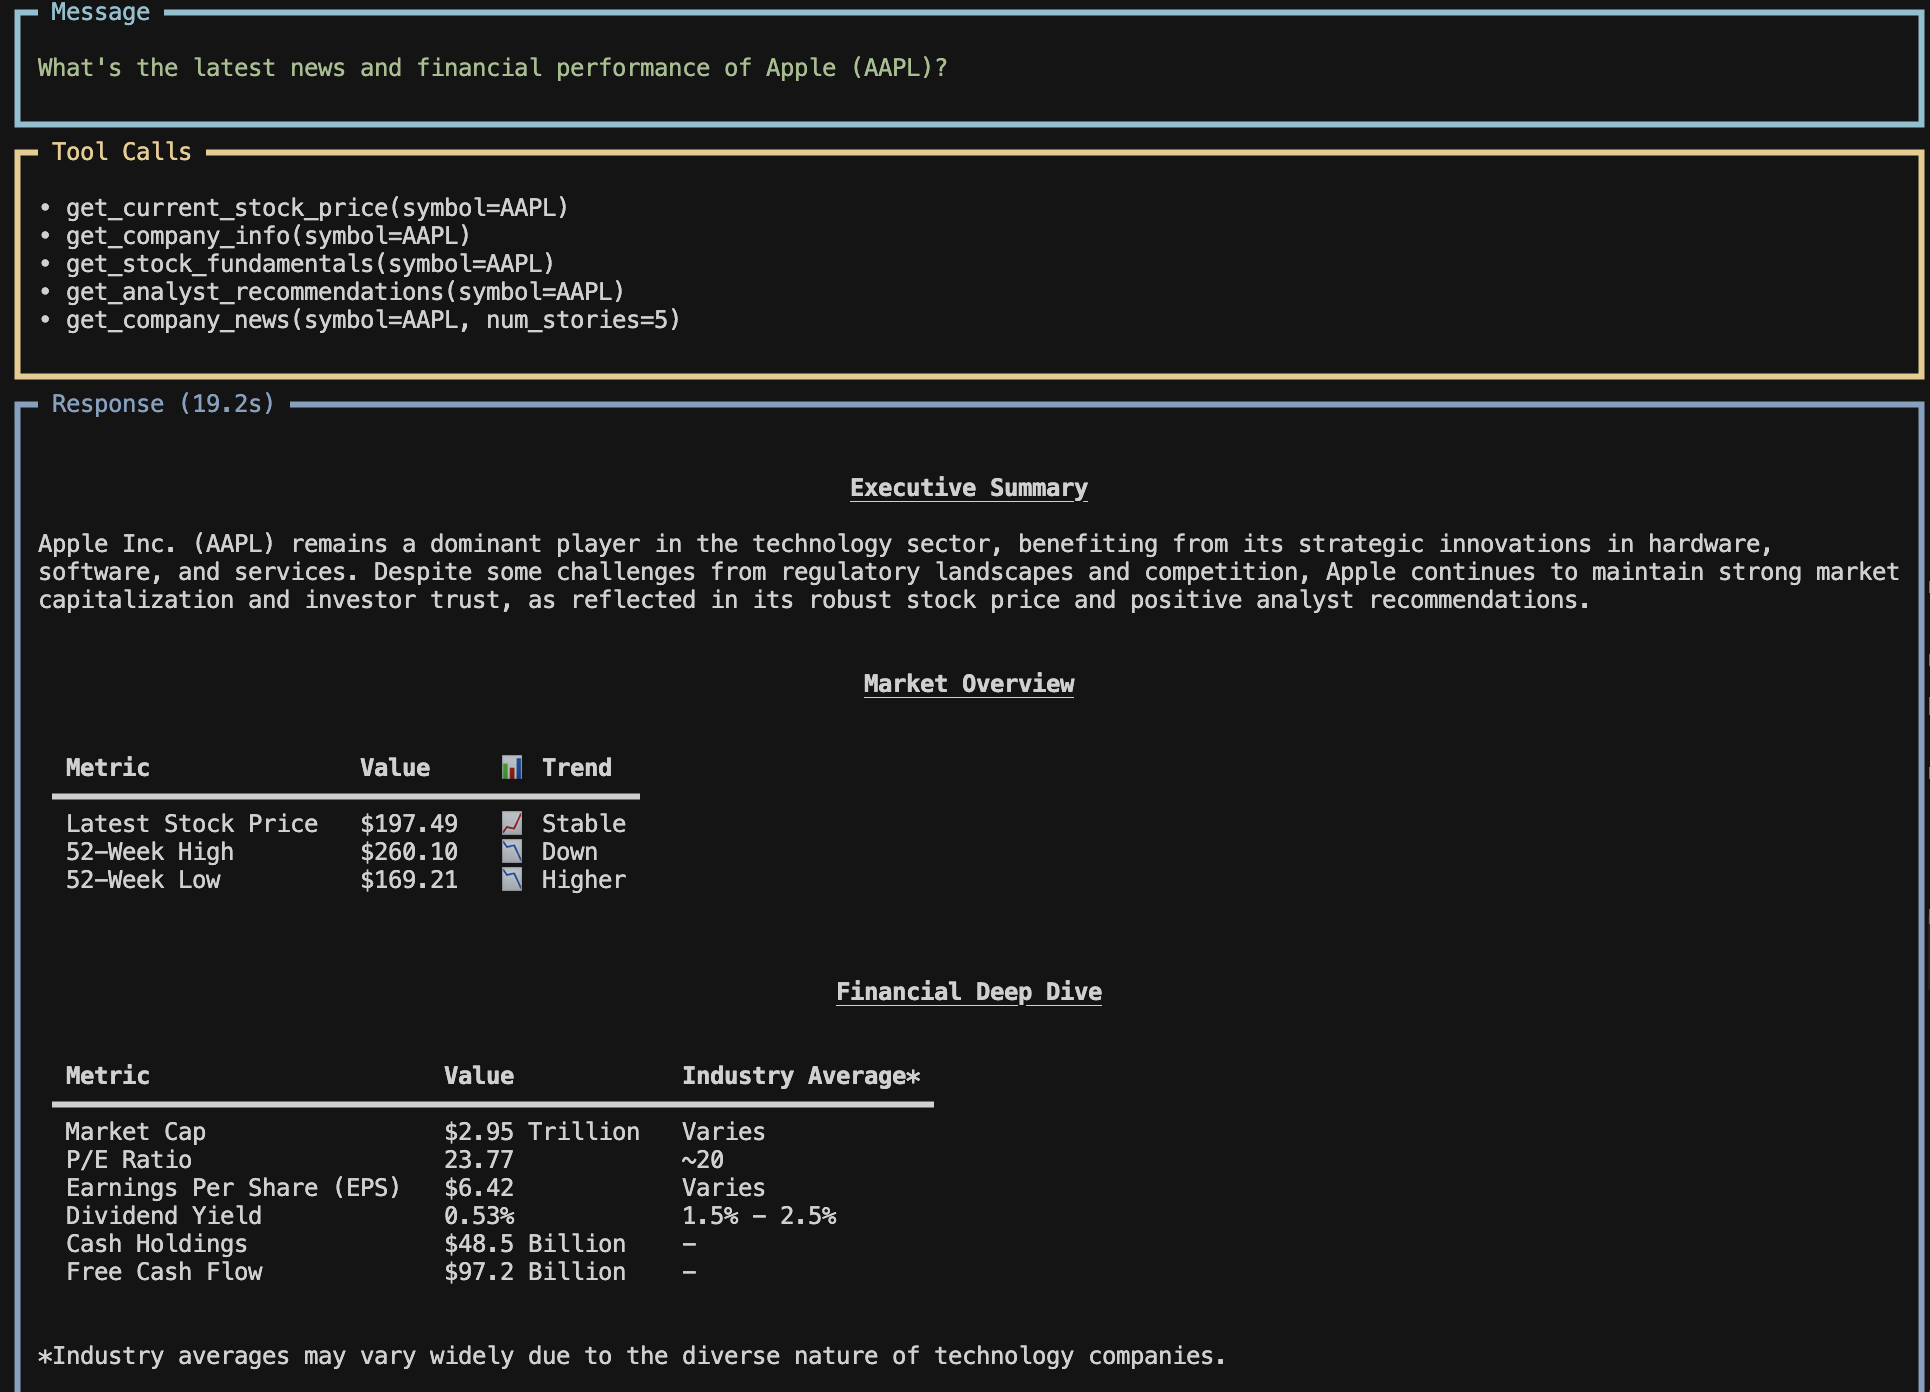Viewport: 1930px width, 1392px height.
Task: Click the $169.21 value
Action: click(409, 880)
